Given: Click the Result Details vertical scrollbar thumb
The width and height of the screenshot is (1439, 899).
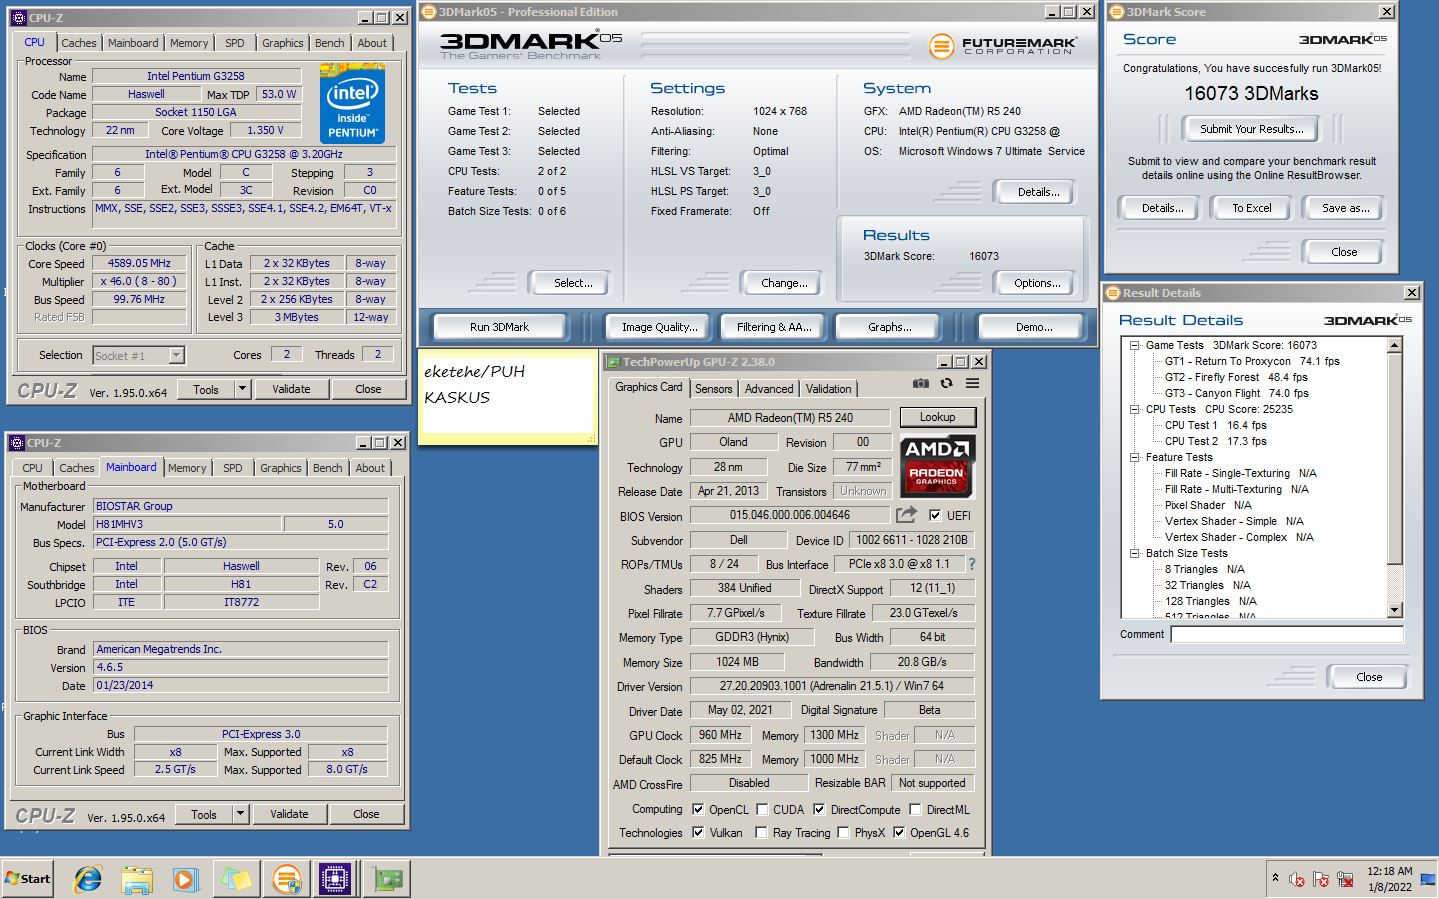Looking at the screenshot, I should tap(1395, 459).
